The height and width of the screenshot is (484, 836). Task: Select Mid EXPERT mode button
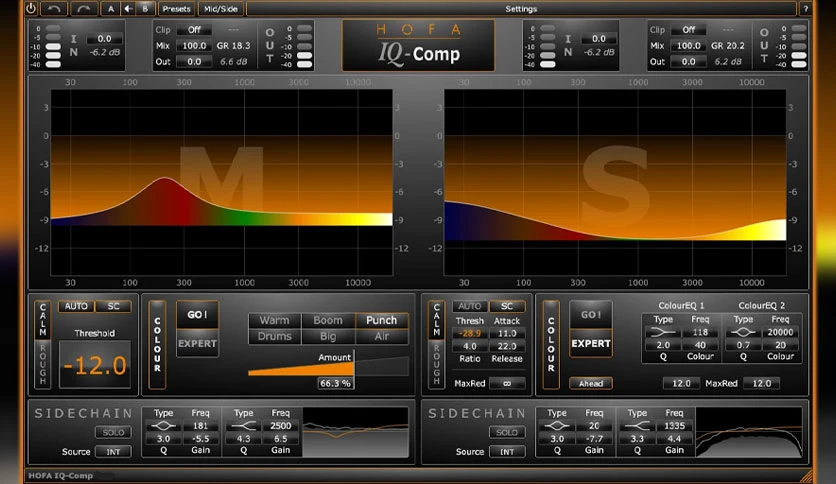click(x=197, y=344)
